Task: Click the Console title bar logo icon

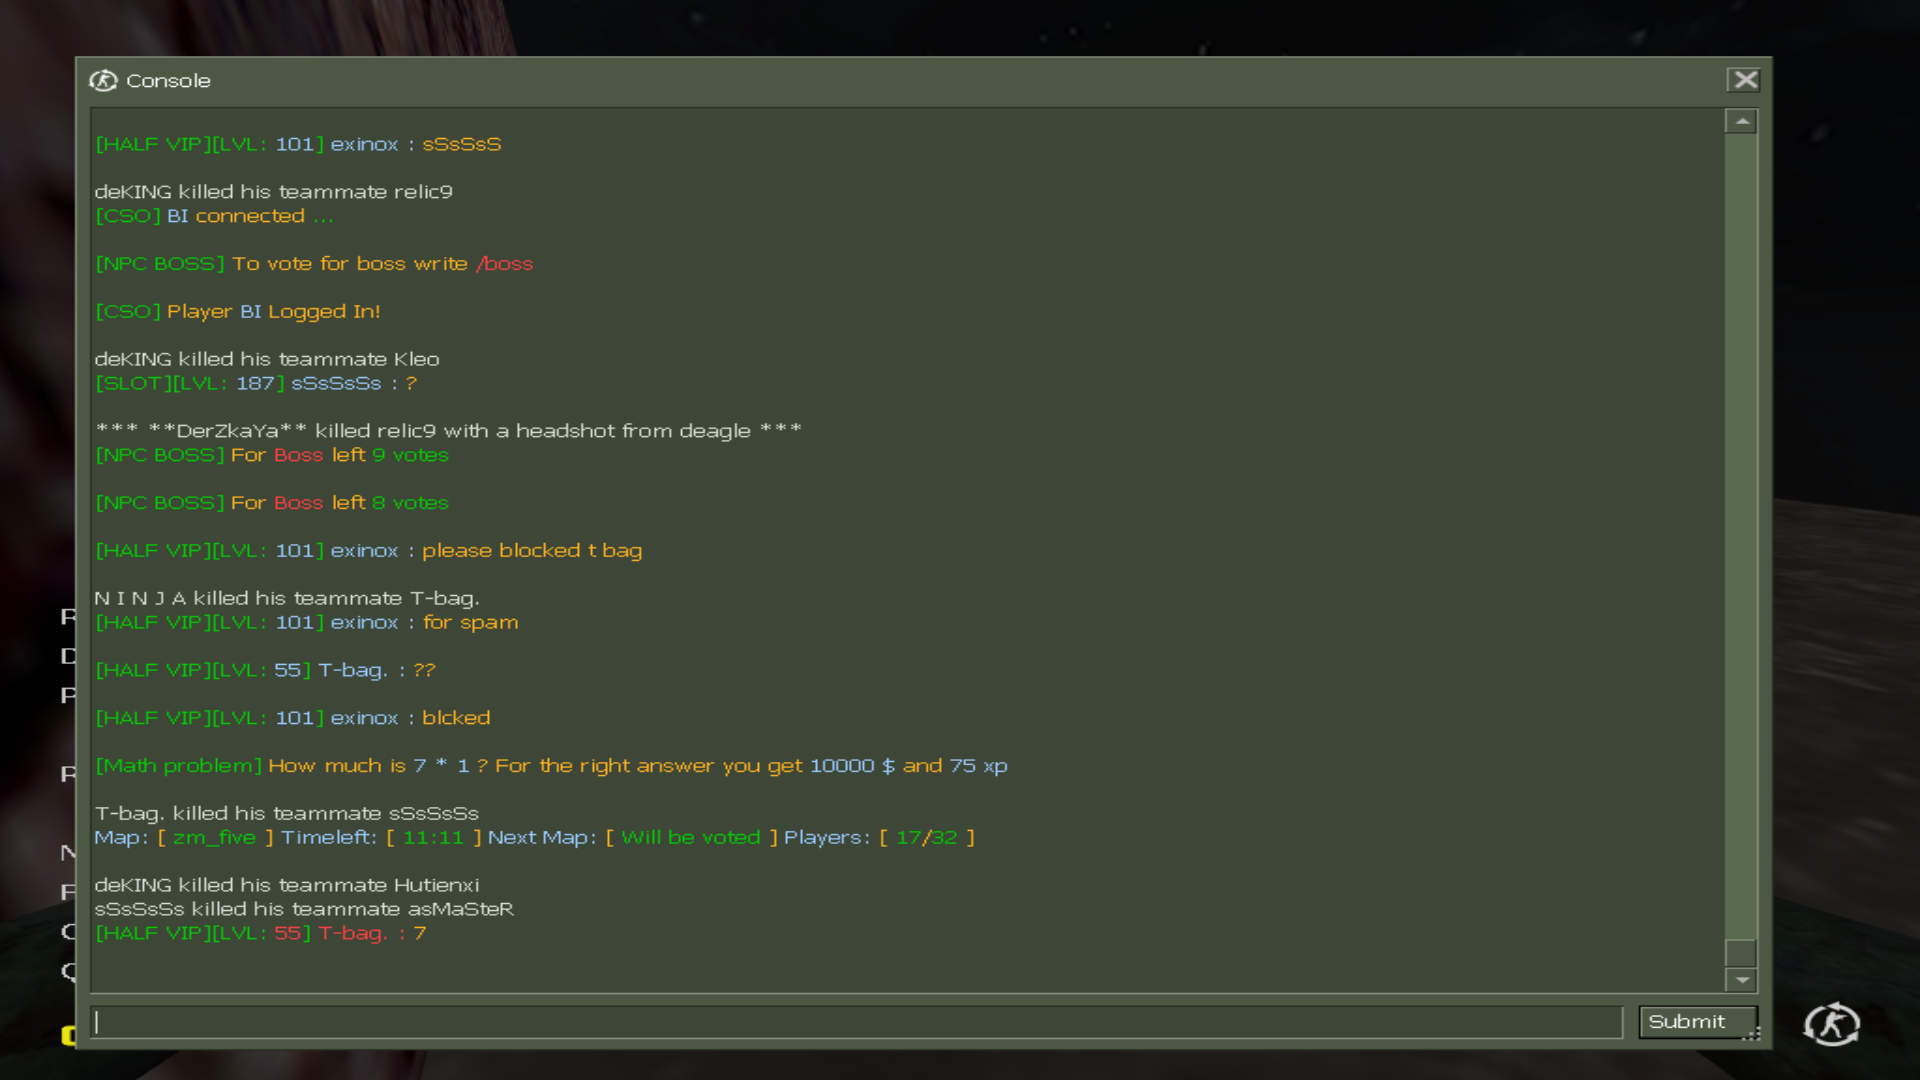Action: tap(103, 81)
